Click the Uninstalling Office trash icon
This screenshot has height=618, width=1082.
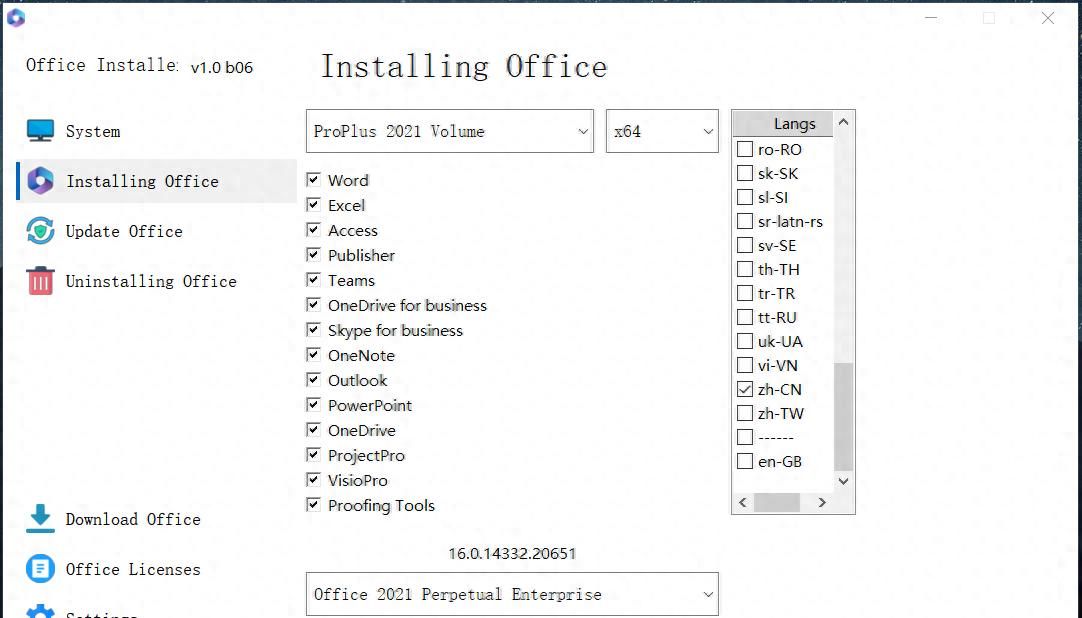(39, 281)
